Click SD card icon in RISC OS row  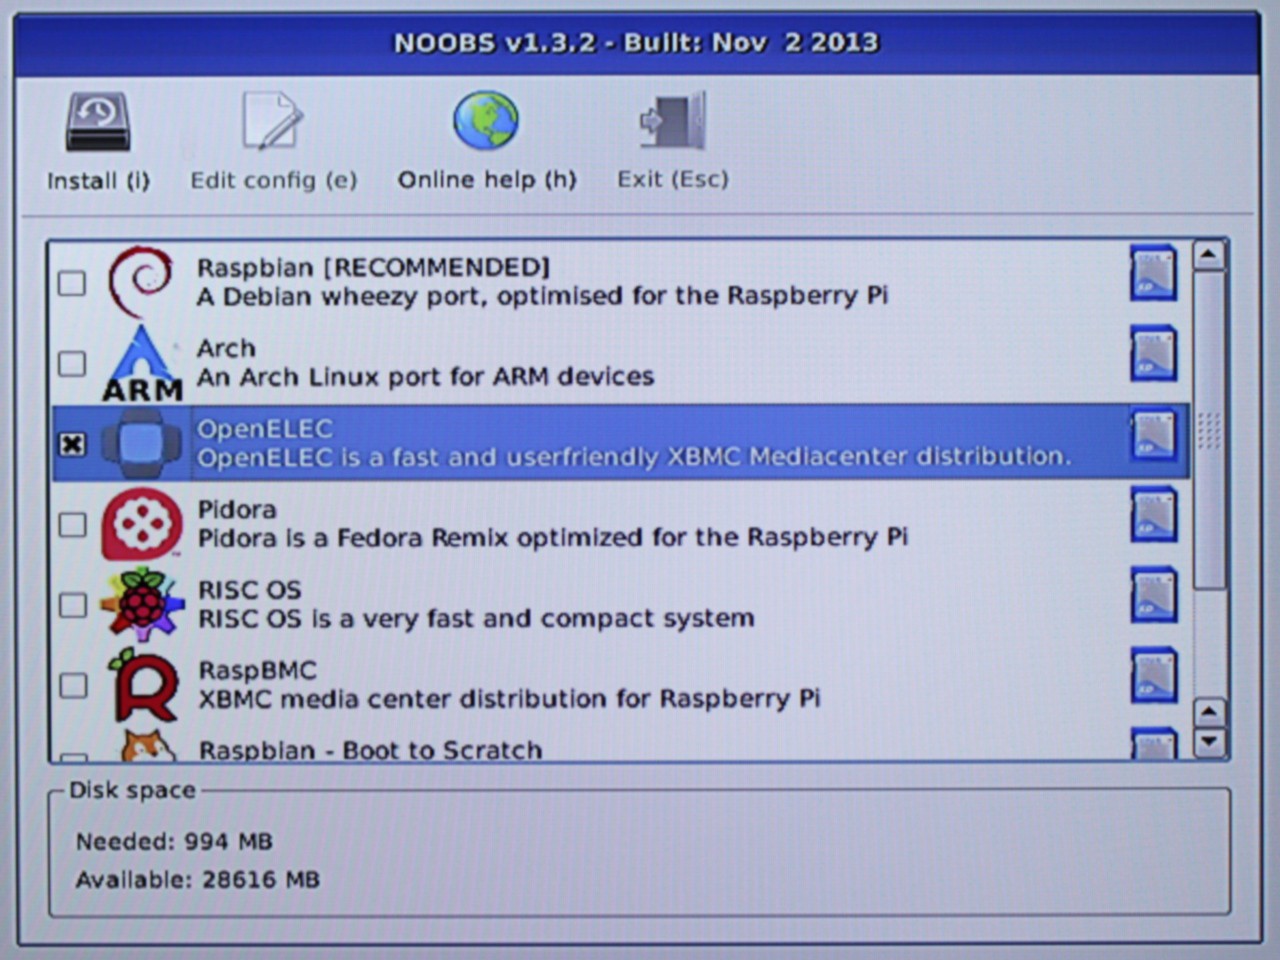tap(1153, 595)
